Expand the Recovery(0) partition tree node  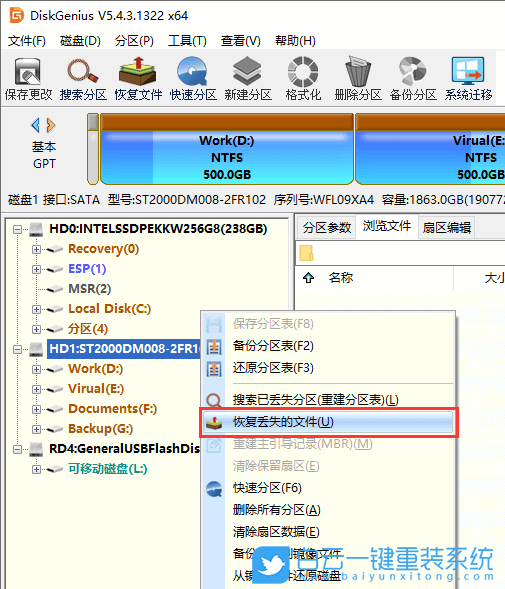point(36,249)
